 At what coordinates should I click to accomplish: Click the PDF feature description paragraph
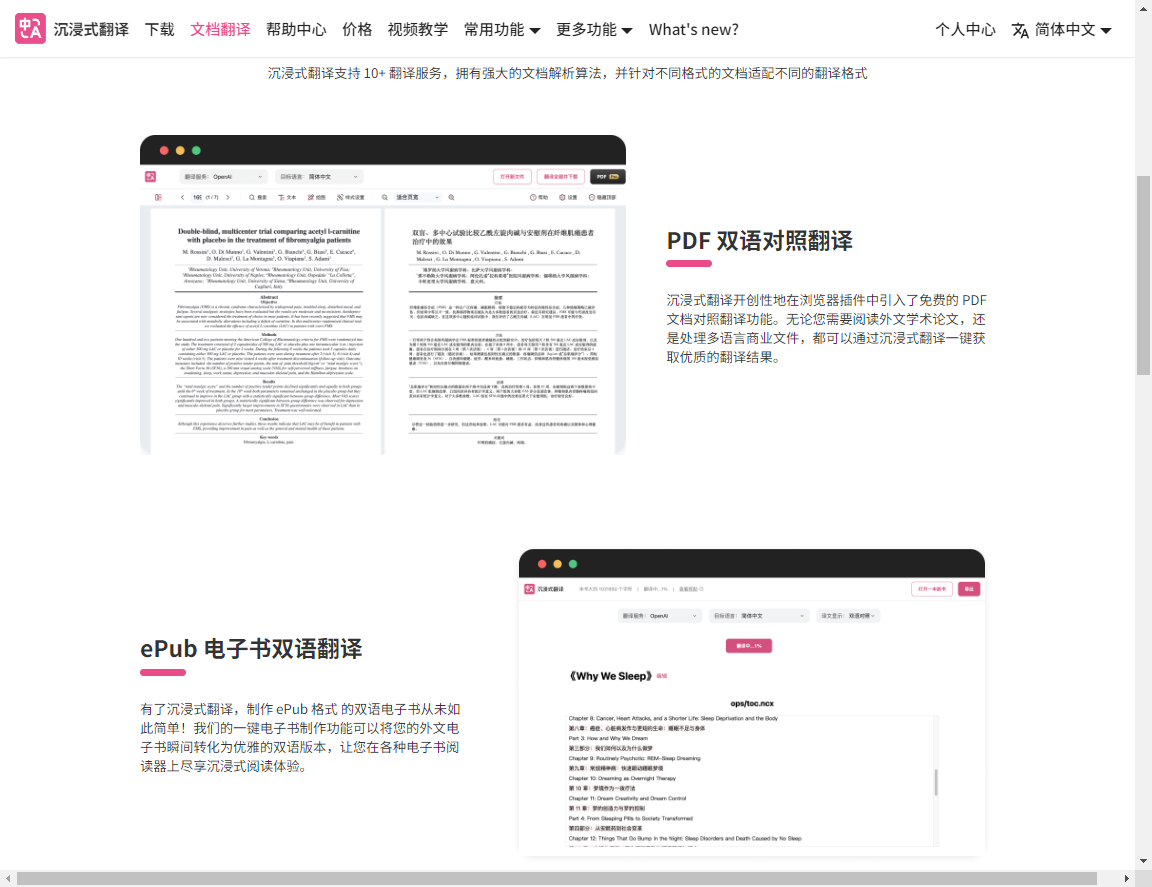[827, 328]
